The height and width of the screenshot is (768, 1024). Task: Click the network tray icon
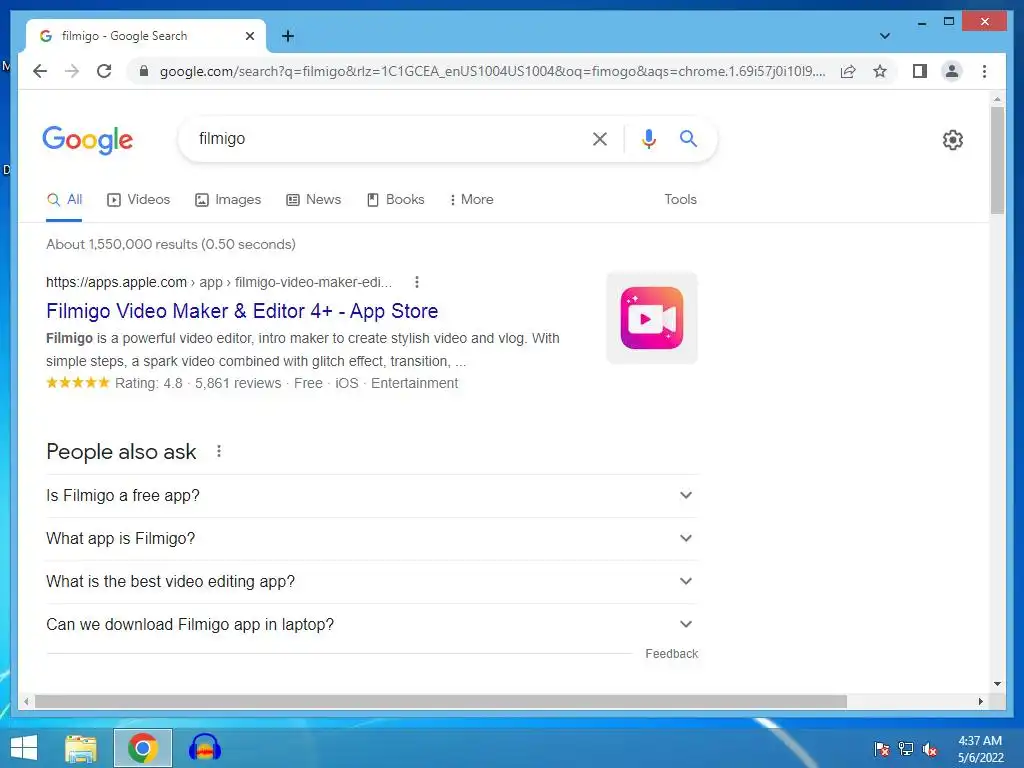click(x=906, y=749)
